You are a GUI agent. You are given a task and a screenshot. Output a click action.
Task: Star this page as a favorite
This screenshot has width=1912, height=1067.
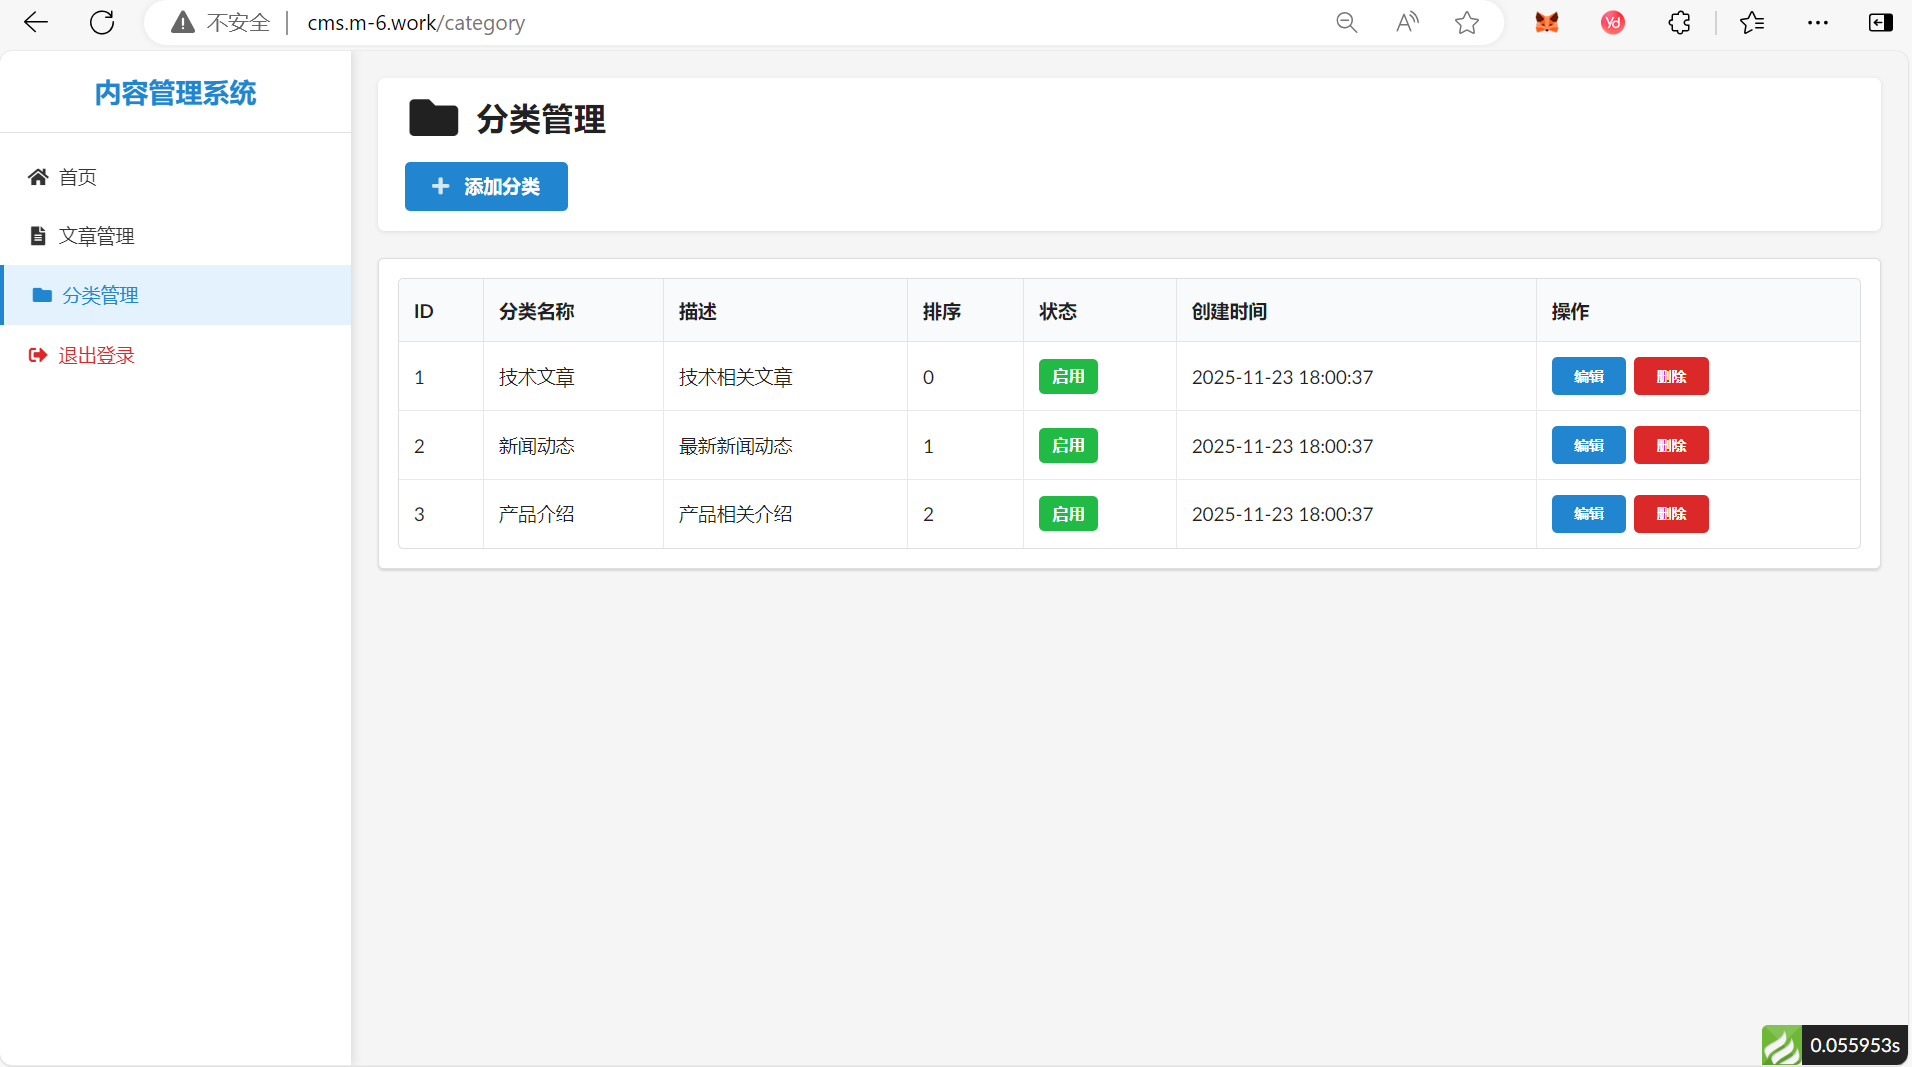pos(1466,22)
